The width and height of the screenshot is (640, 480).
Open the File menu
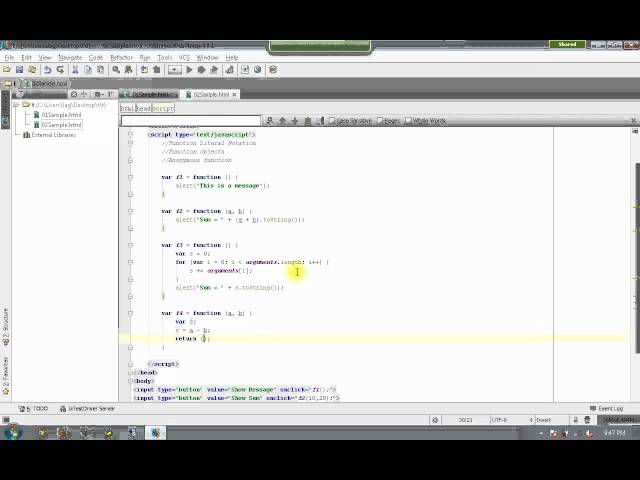[x=9, y=58]
